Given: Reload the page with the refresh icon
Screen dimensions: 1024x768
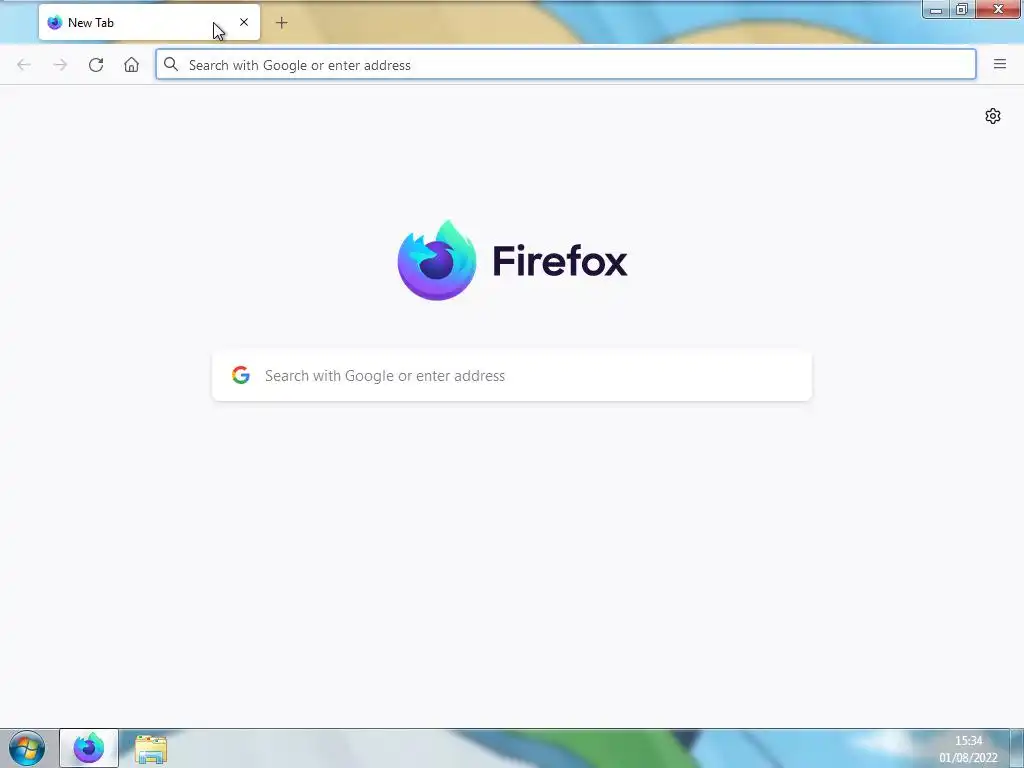Looking at the screenshot, I should [x=96, y=65].
